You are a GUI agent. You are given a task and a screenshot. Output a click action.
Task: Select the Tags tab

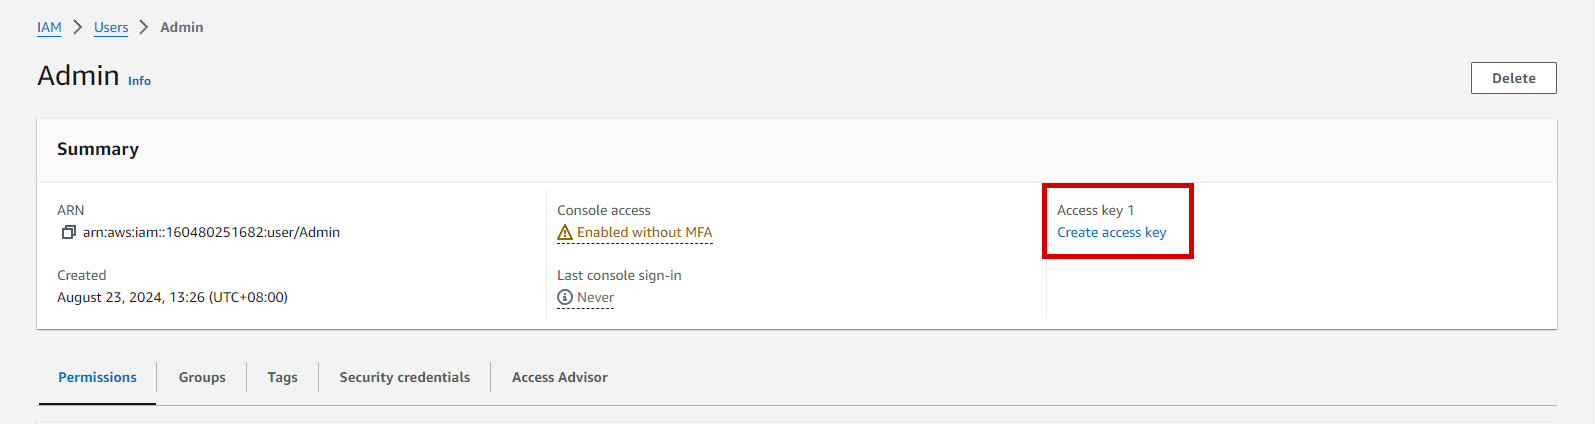(282, 377)
